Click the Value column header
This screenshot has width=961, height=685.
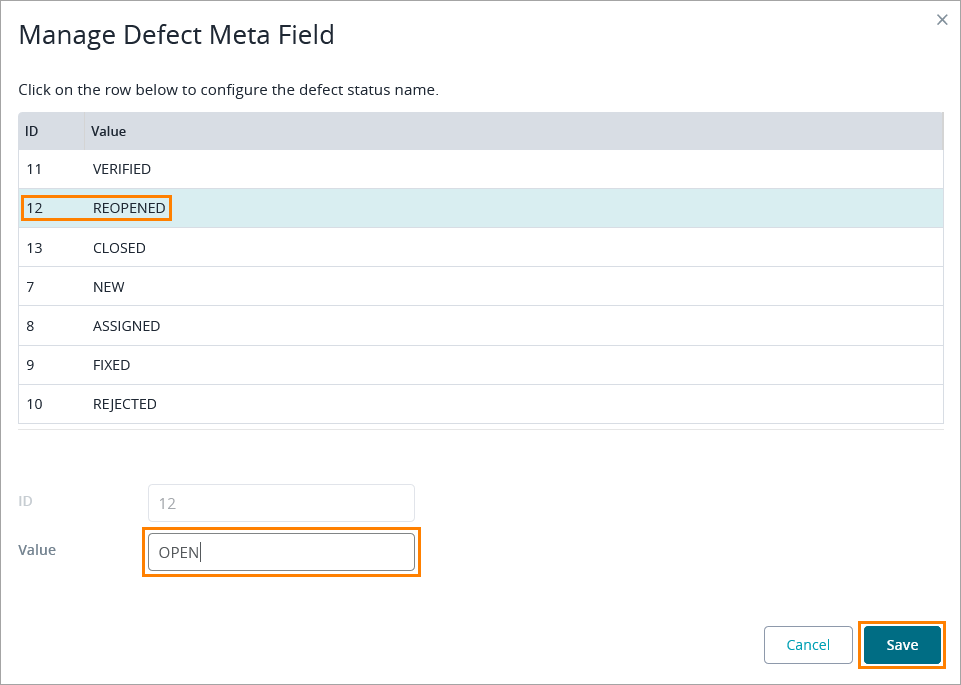click(x=109, y=131)
